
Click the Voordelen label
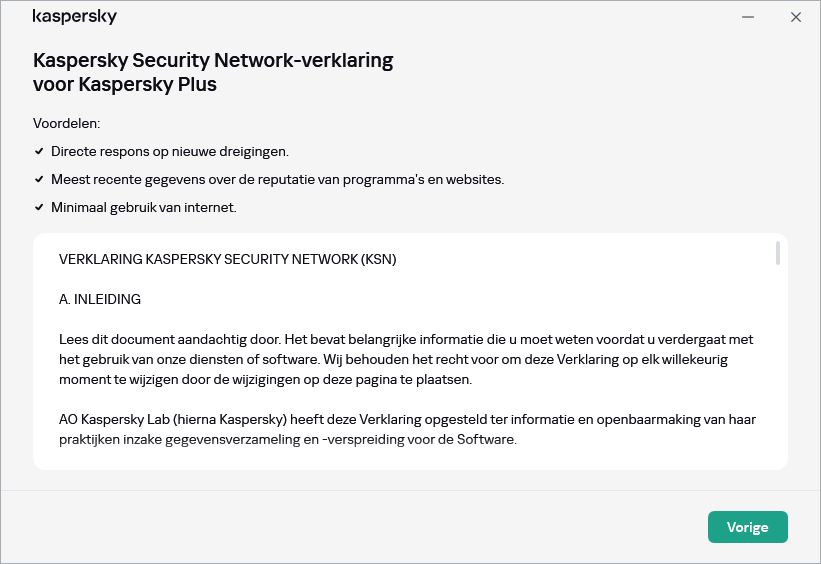click(x=67, y=124)
